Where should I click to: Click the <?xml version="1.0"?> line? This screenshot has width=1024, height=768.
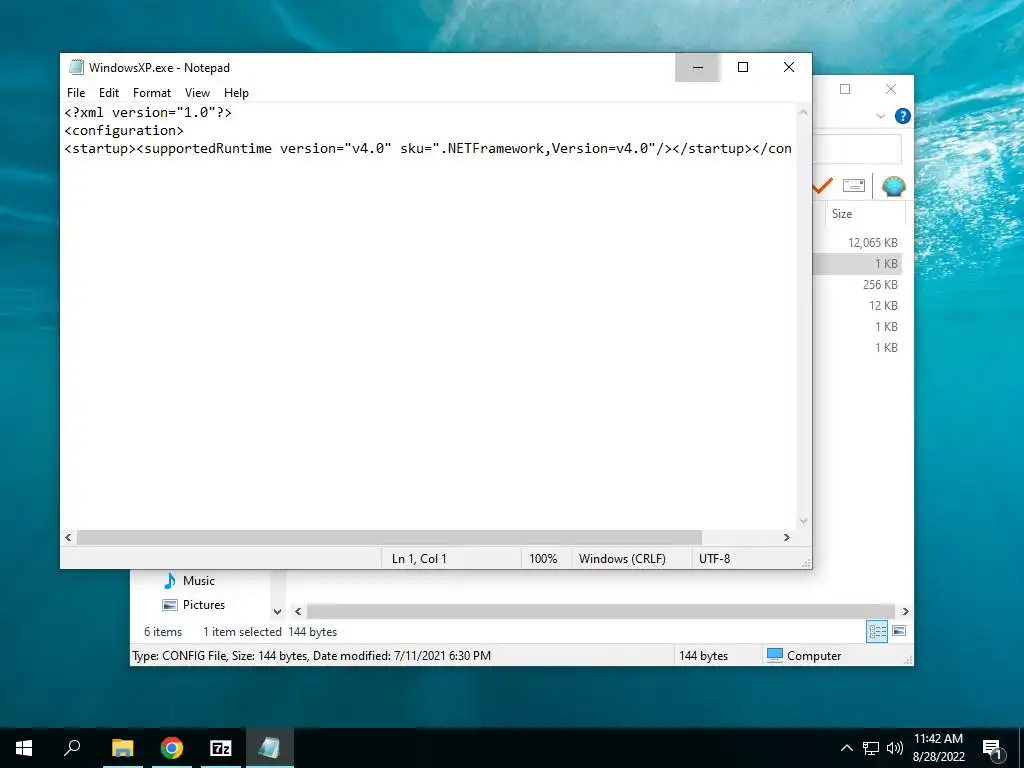coord(148,112)
